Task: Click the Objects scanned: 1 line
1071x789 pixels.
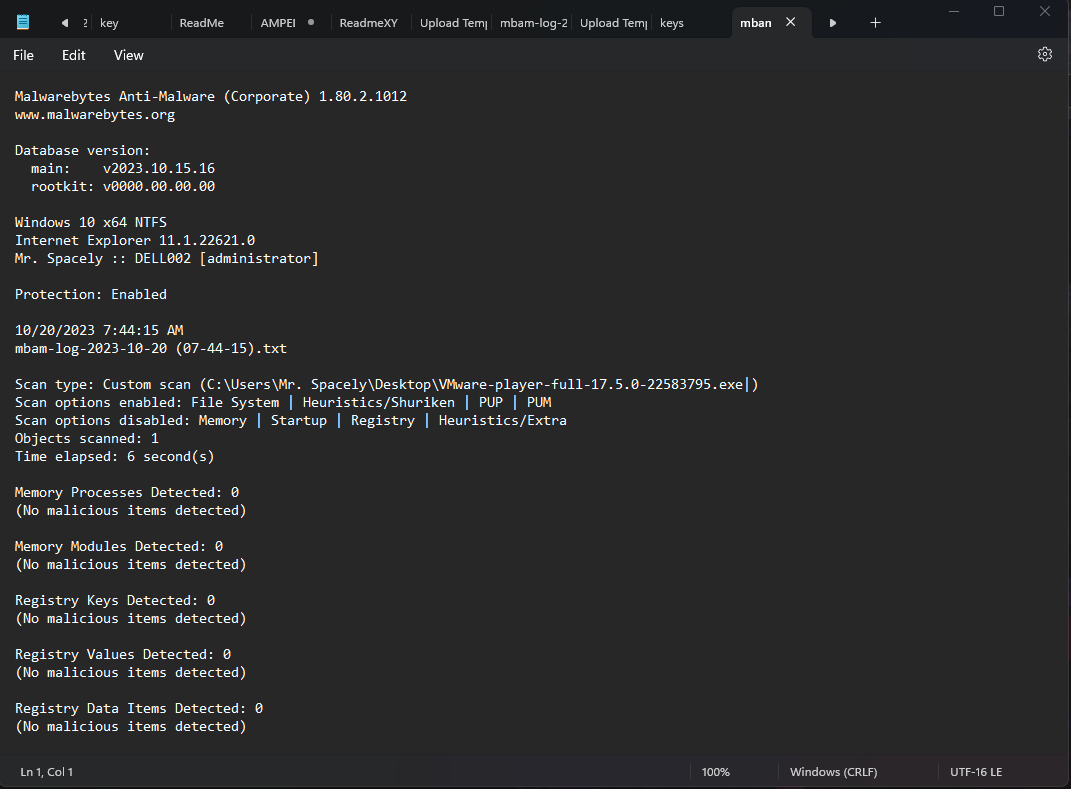Action: pos(87,439)
